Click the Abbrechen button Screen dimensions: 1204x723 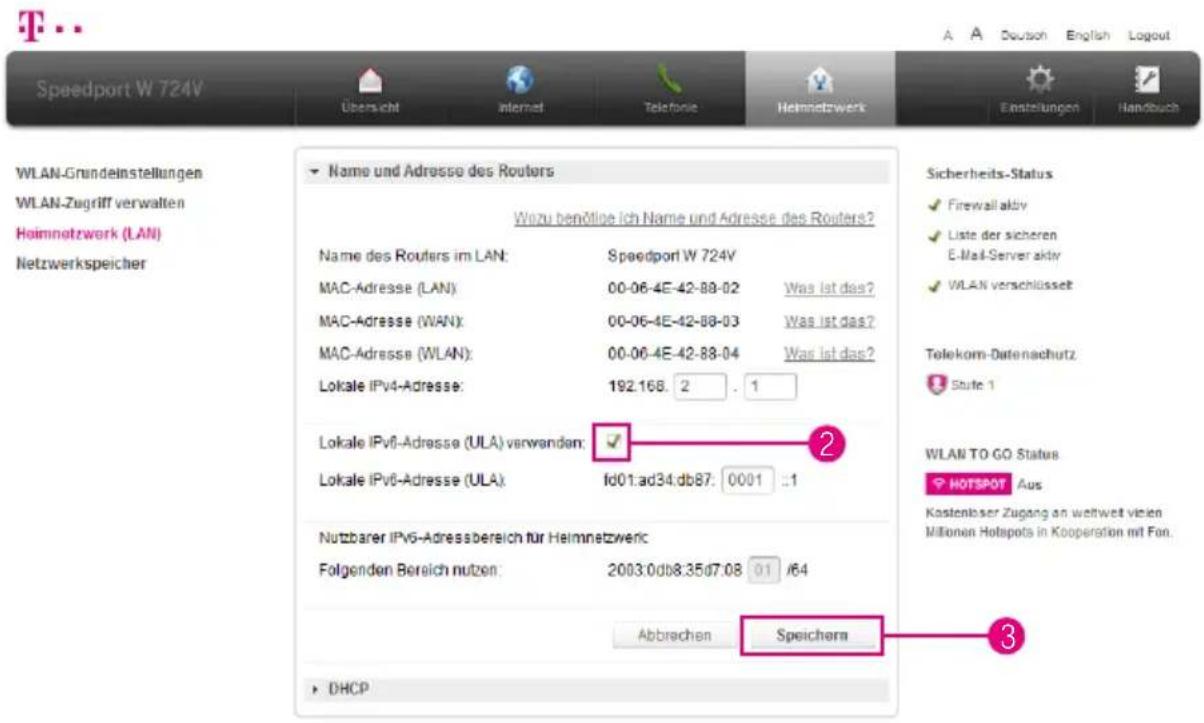point(676,635)
